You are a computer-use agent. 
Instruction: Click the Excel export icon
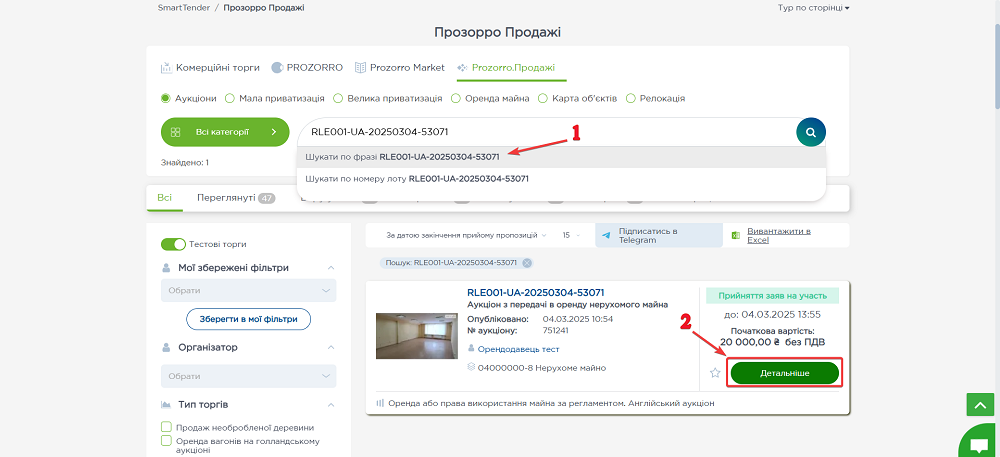click(735, 235)
